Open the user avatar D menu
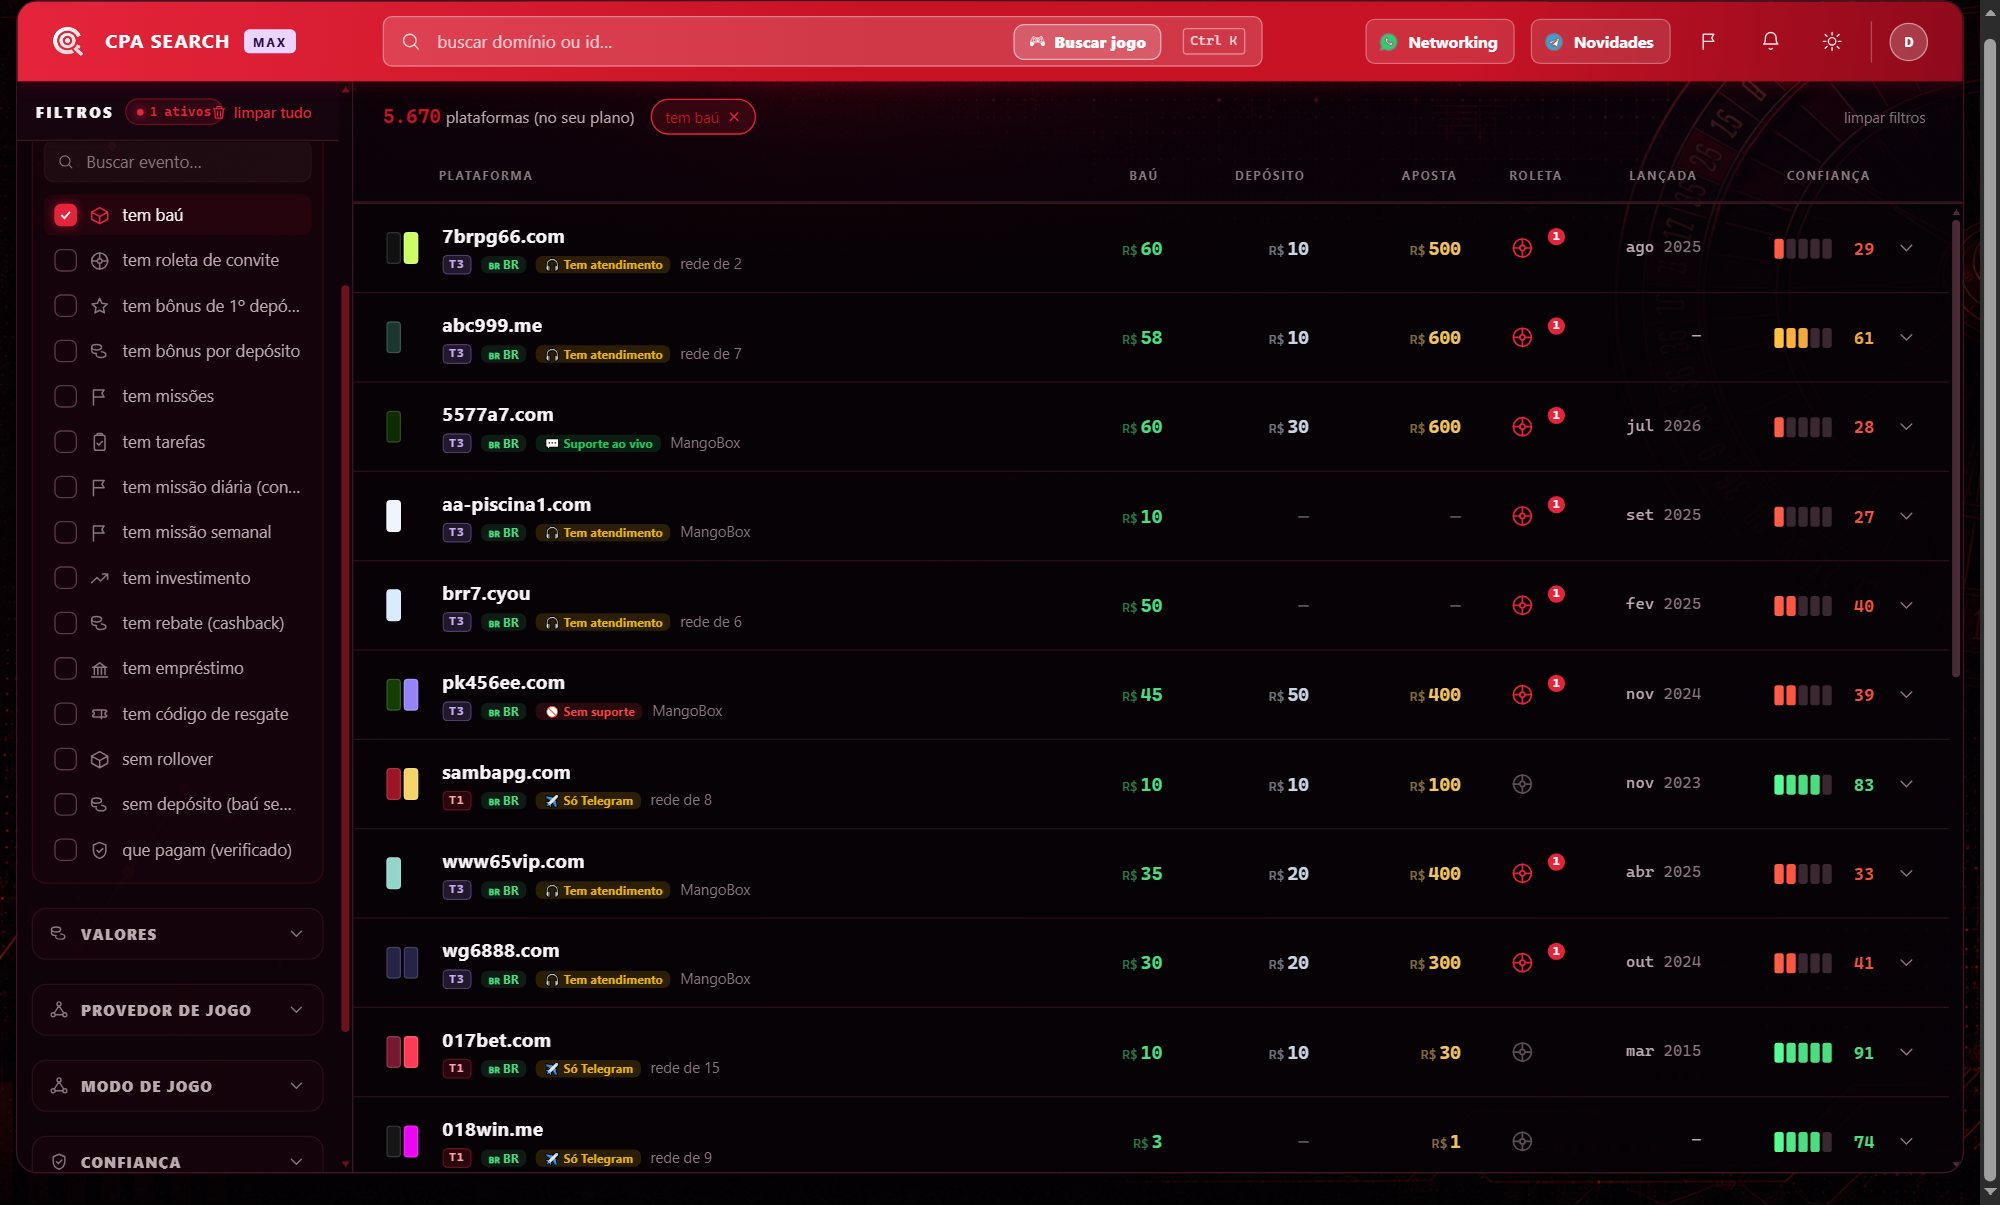Viewport: 2000px width, 1205px height. [x=1908, y=42]
